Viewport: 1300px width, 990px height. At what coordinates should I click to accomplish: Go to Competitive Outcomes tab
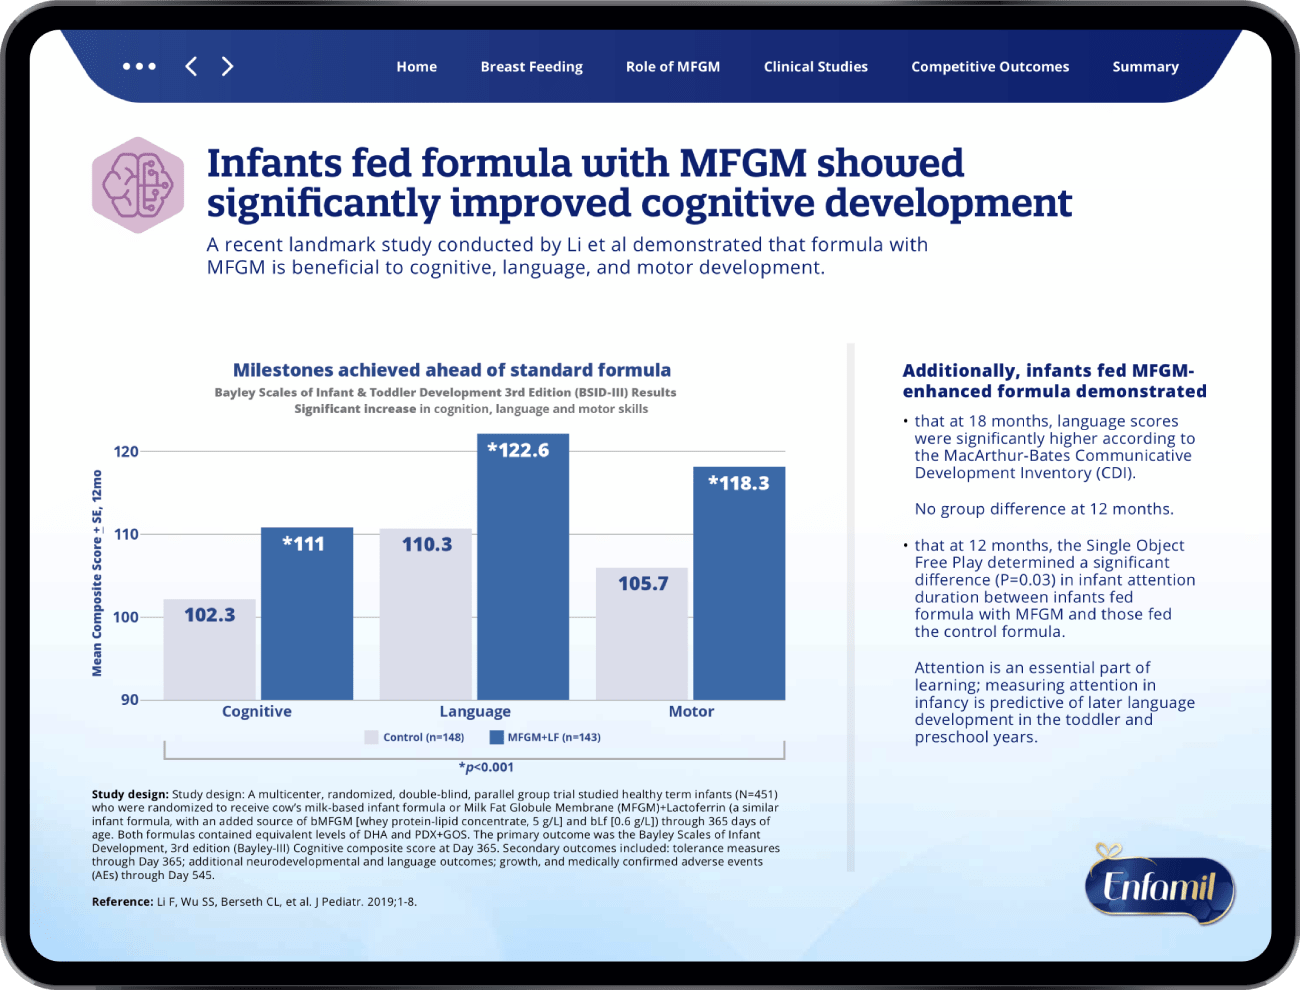(990, 67)
